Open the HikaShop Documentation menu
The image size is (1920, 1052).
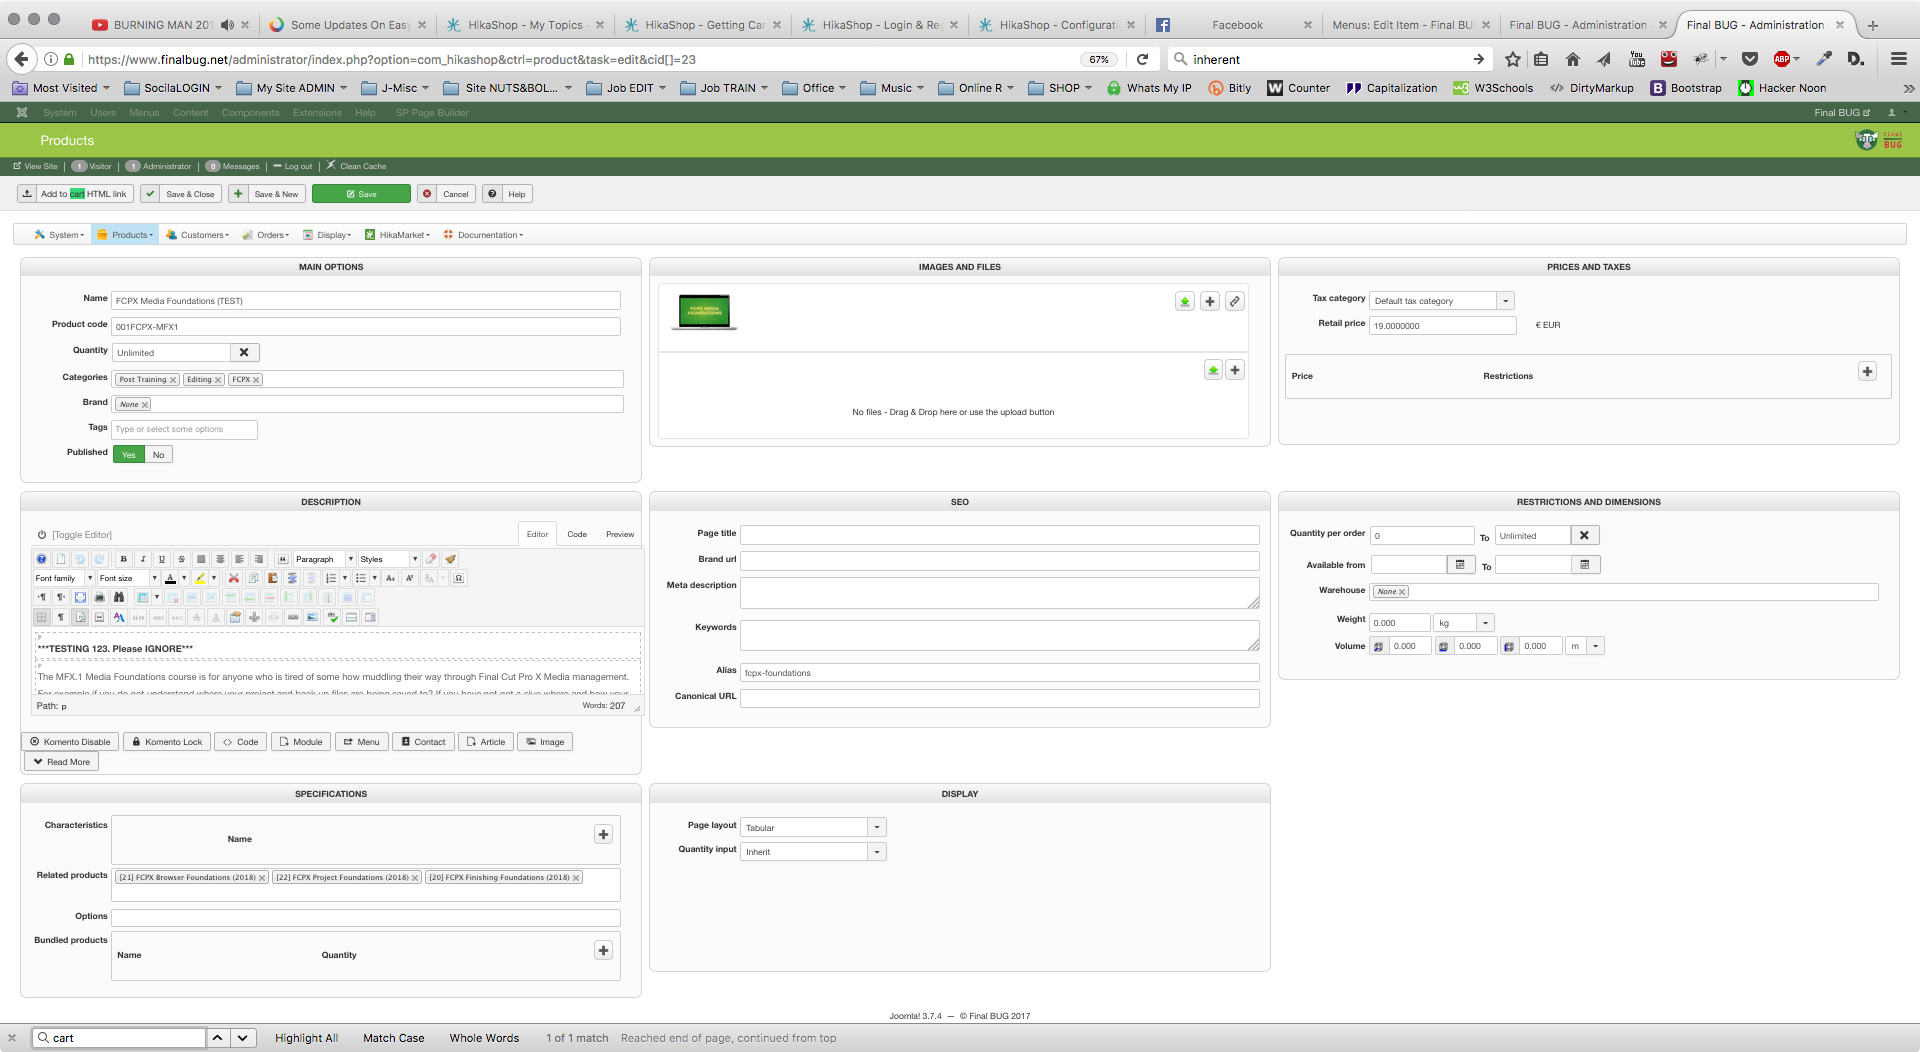pyautogui.click(x=484, y=235)
